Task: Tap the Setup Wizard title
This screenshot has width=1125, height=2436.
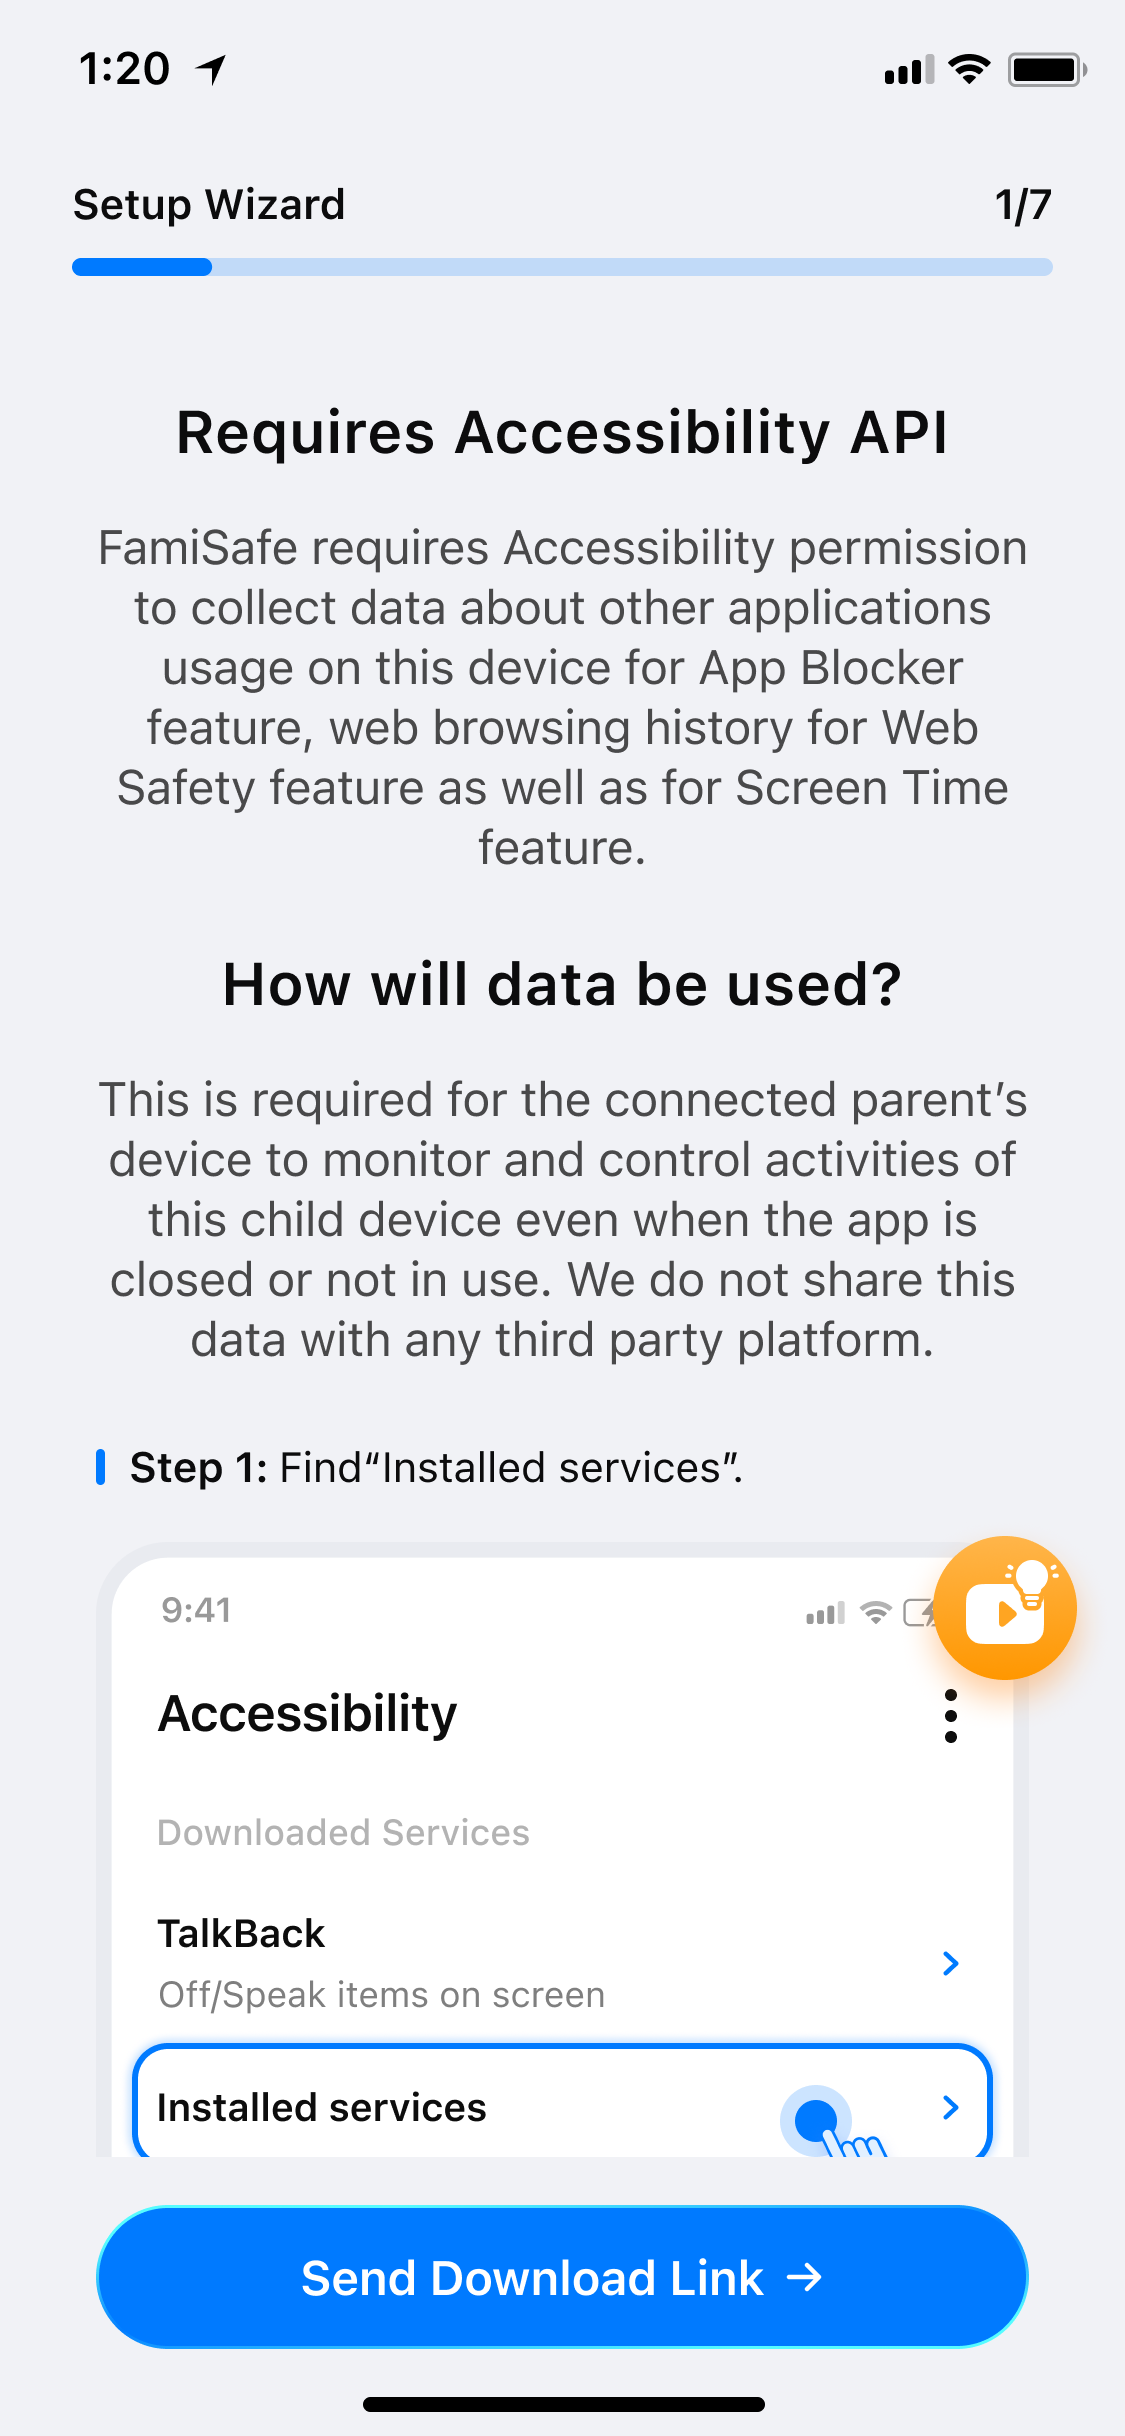Action: point(209,204)
